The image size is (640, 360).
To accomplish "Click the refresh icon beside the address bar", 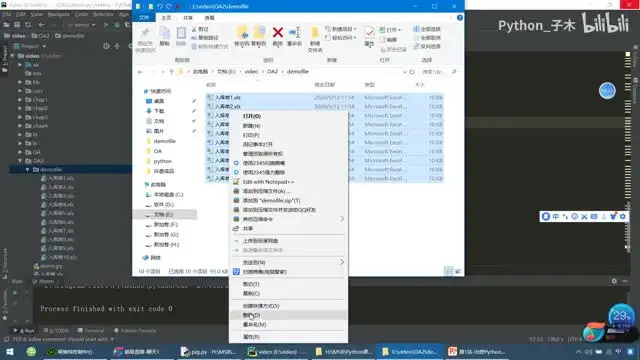I will [x=412, y=72].
